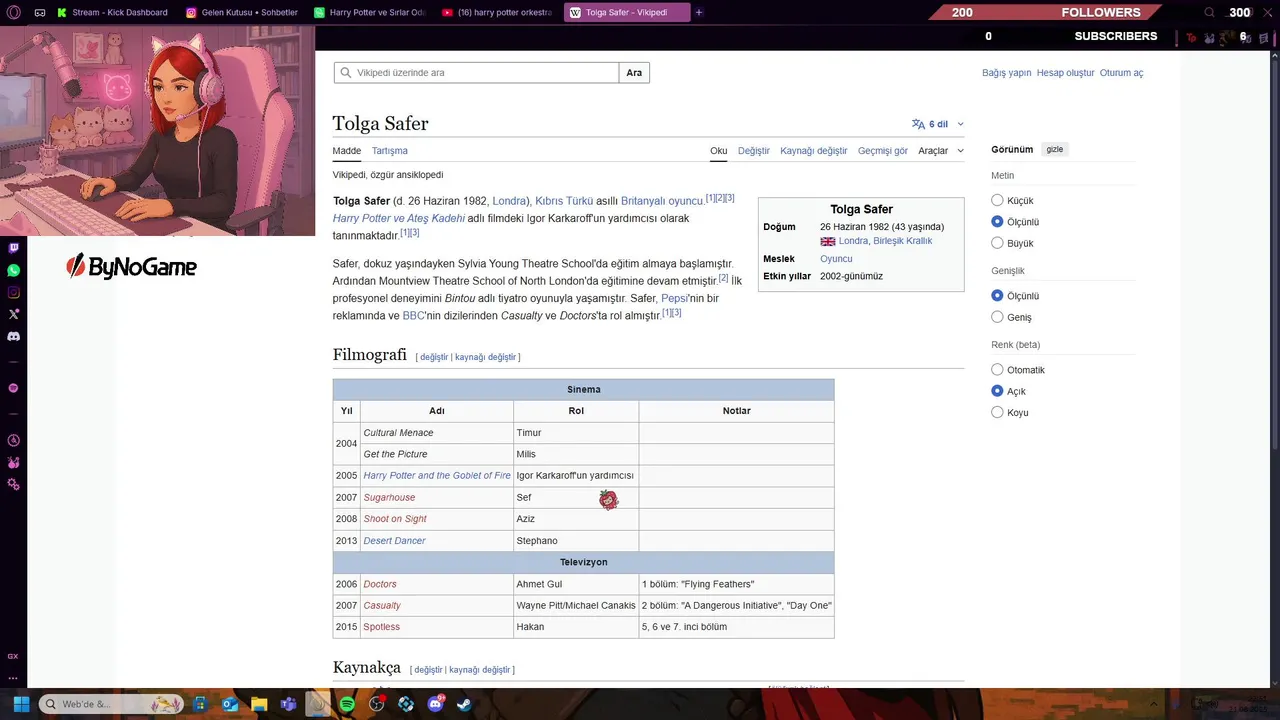Click the Opera GX menu logo
Viewport: 1280px width, 720px height.
point(13,12)
